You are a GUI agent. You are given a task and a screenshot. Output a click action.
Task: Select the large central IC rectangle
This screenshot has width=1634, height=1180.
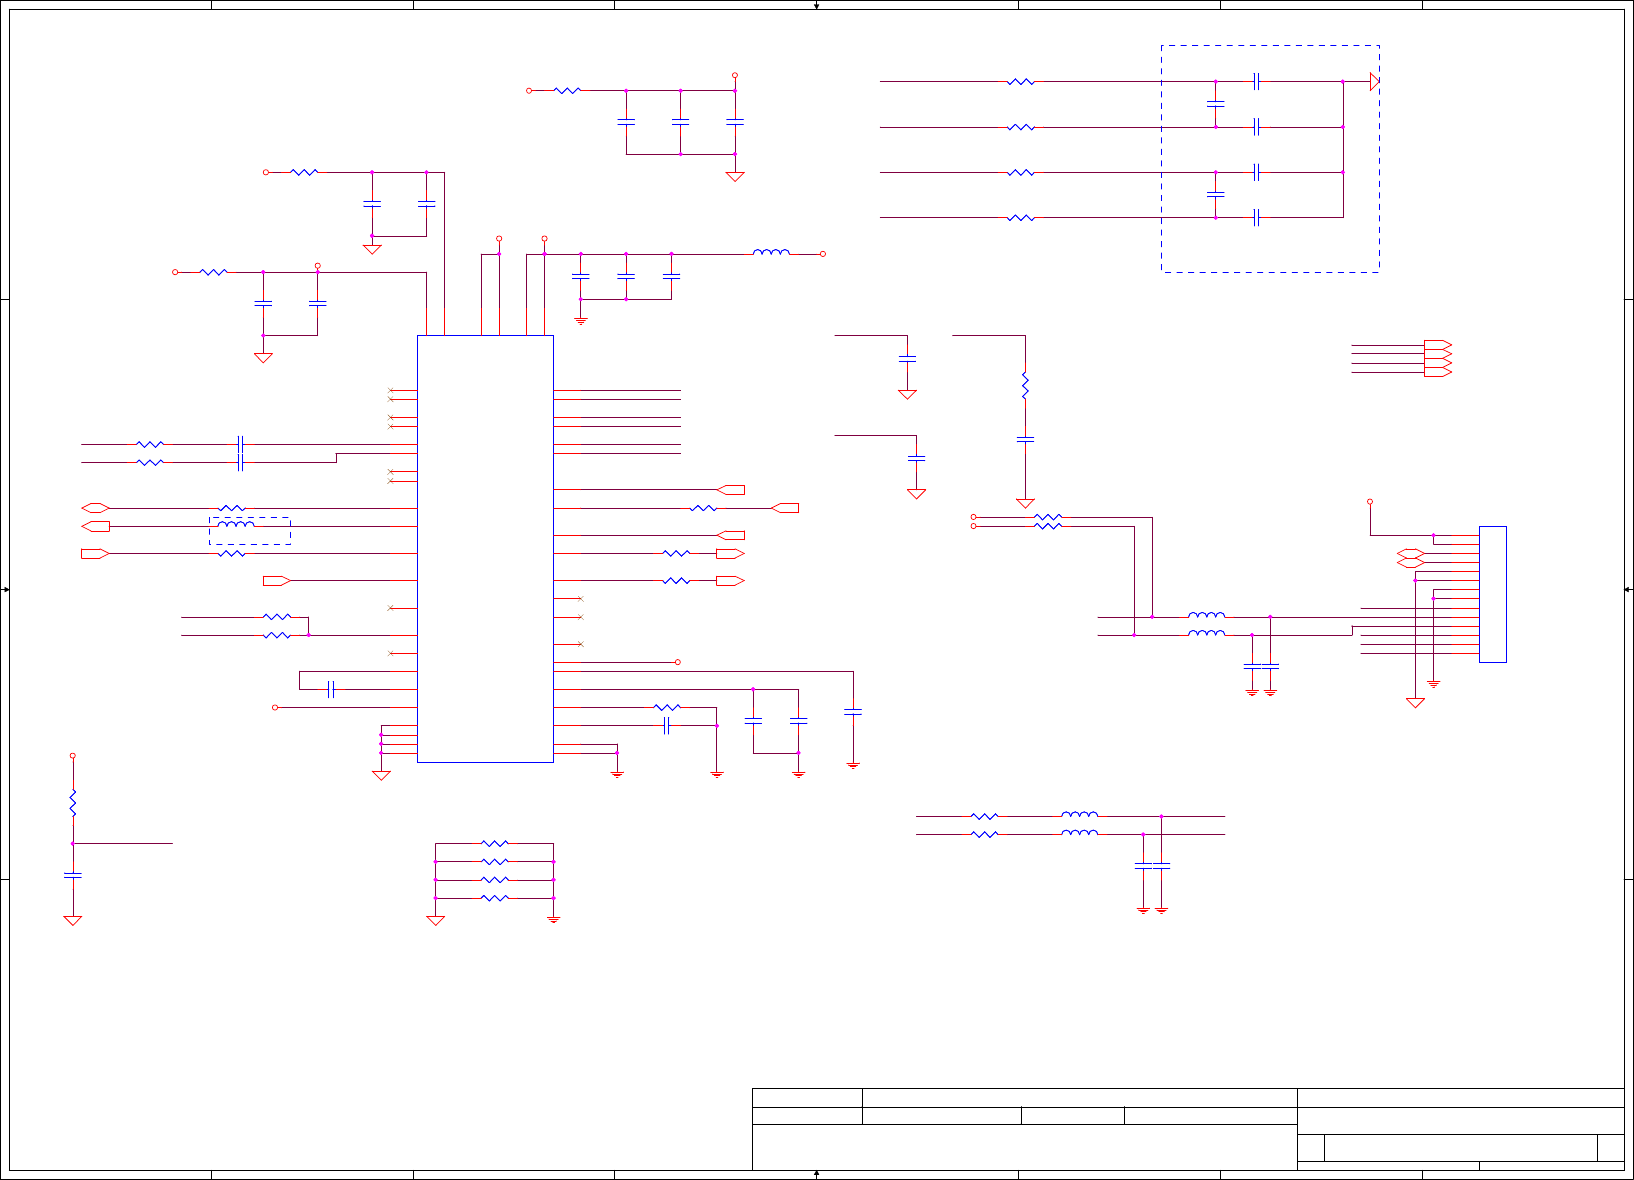[x=485, y=548]
